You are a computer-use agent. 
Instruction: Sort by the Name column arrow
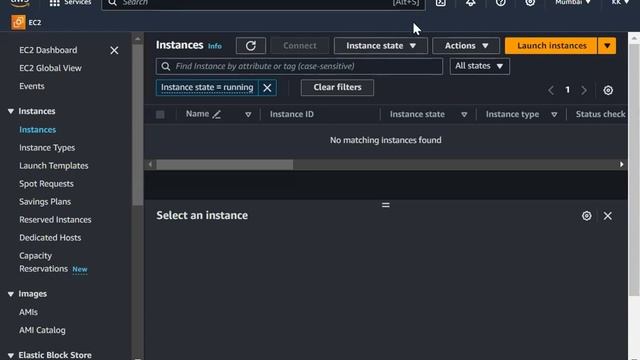click(x=248, y=115)
